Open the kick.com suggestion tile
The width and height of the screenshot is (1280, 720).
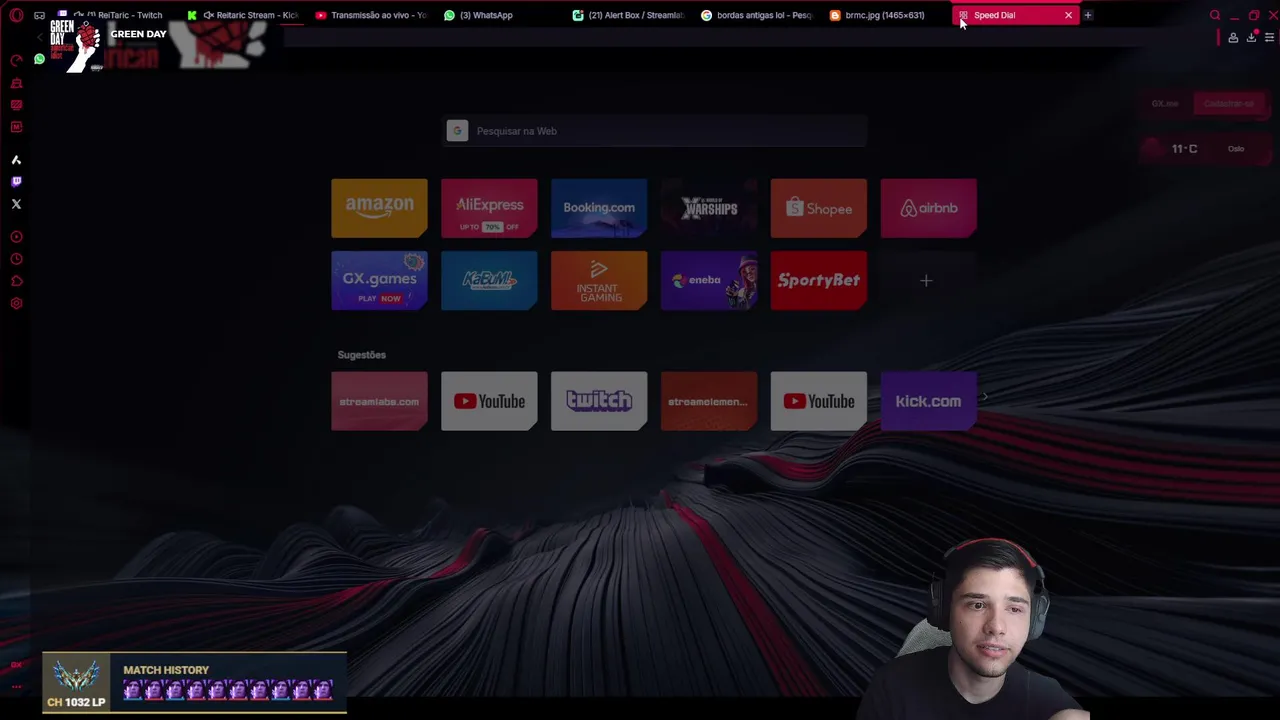click(929, 401)
